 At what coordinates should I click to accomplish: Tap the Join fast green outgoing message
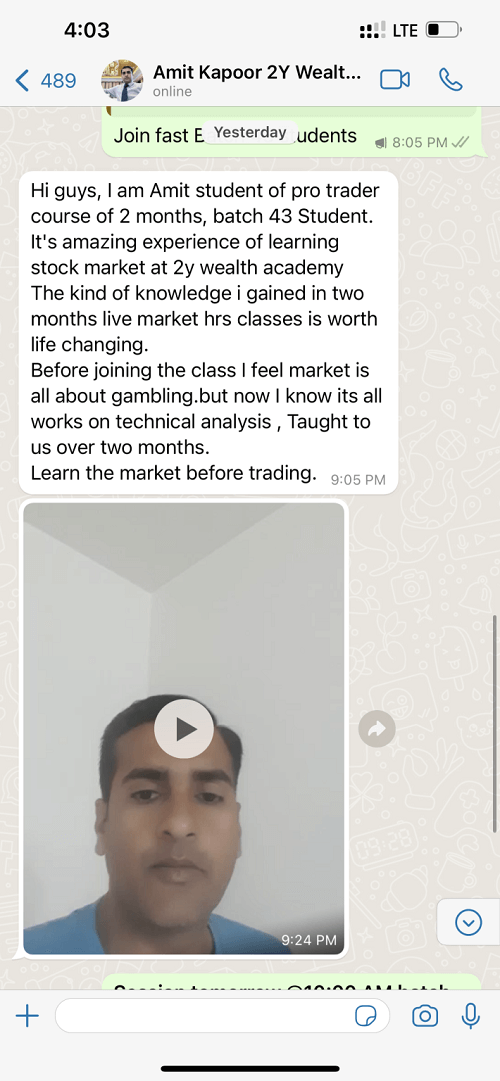click(290, 133)
